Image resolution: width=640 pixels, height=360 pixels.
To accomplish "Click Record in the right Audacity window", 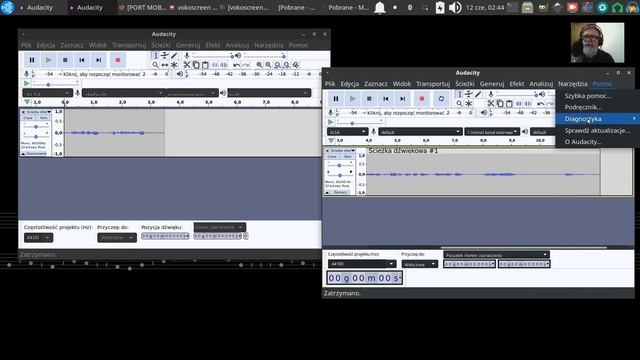I will click(422, 99).
